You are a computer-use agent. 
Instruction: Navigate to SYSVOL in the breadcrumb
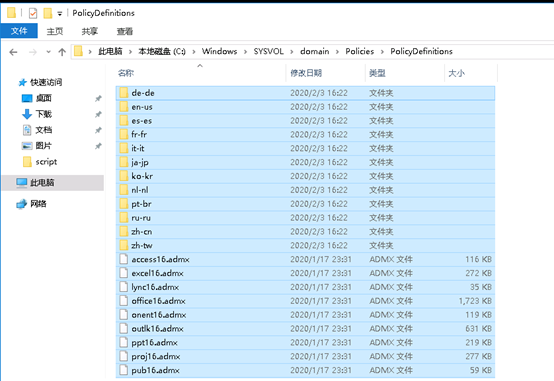[x=269, y=52]
